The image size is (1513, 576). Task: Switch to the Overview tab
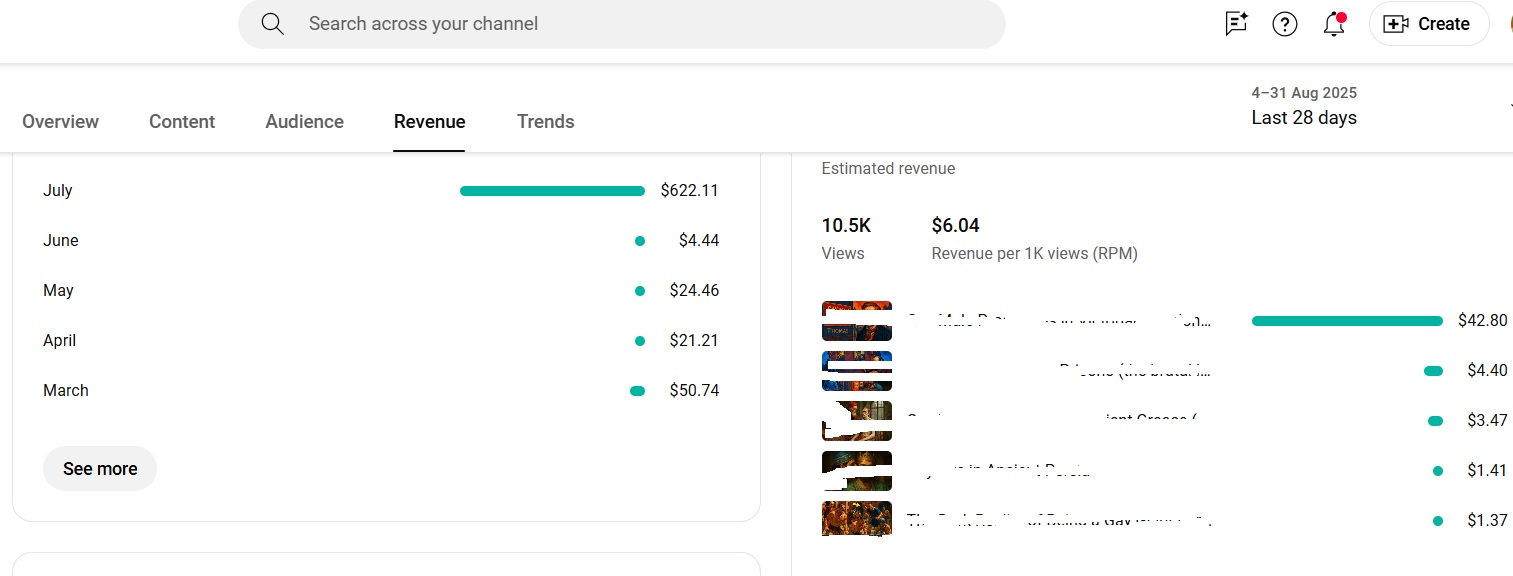(x=60, y=122)
